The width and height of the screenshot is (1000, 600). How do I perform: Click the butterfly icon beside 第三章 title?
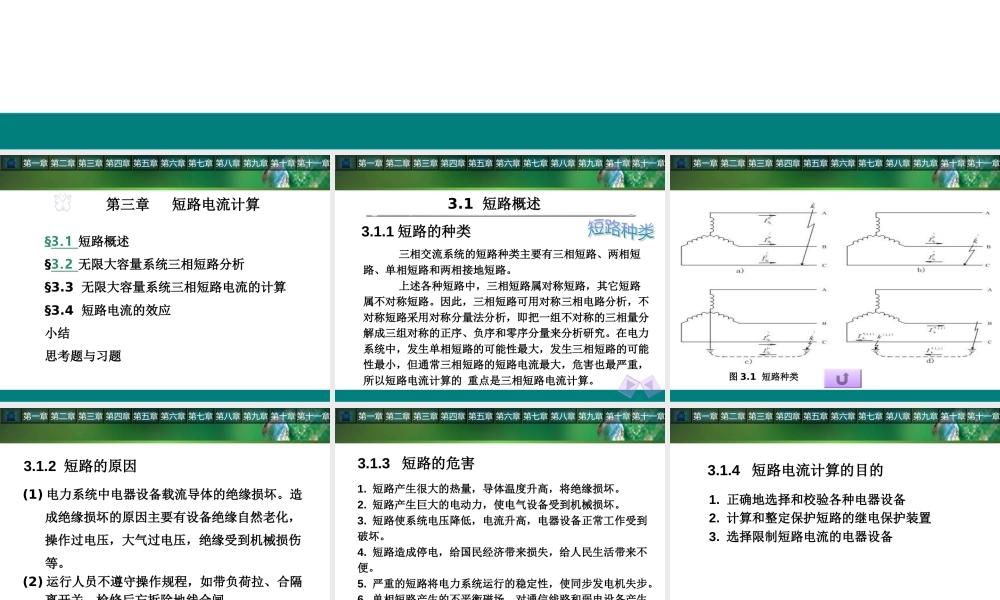(x=62, y=203)
